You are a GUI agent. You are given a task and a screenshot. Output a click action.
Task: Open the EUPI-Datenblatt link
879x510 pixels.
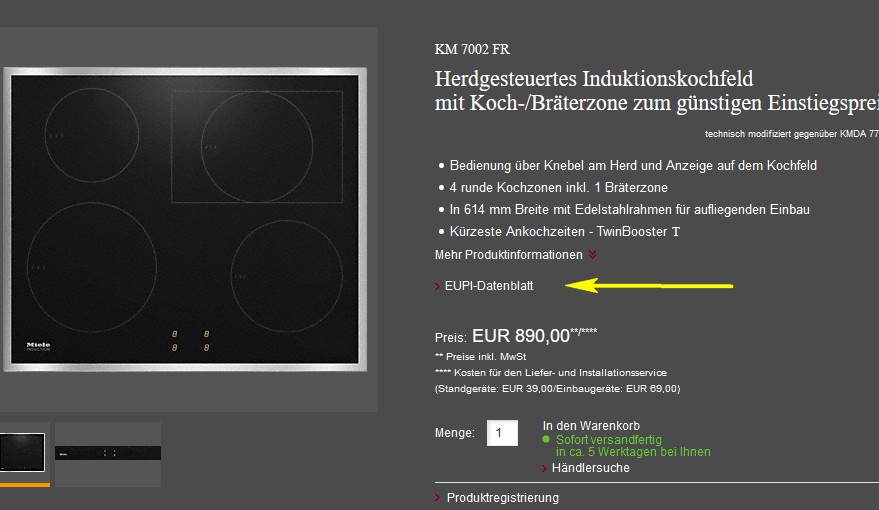click(x=489, y=286)
